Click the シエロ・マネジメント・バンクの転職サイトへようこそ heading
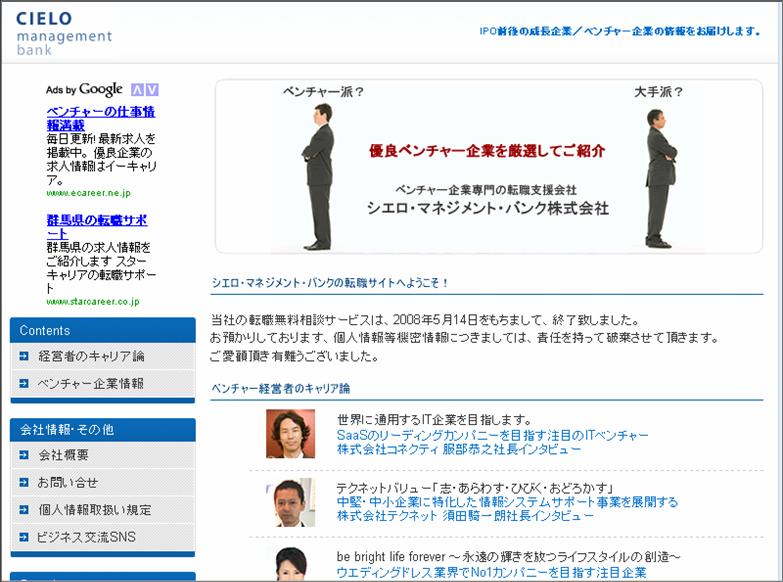The width and height of the screenshot is (783, 582). pos(330,283)
